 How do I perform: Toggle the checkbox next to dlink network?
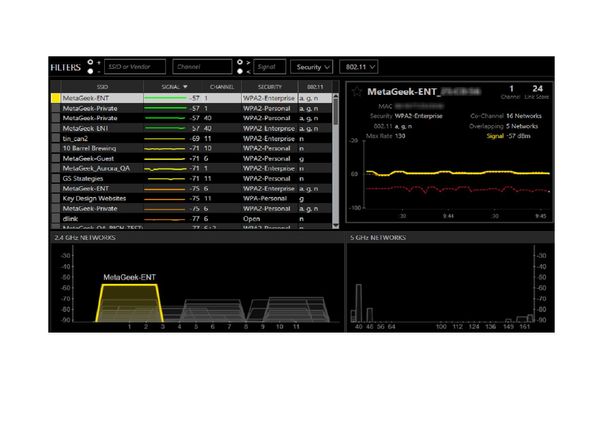pyautogui.click(x=56, y=218)
